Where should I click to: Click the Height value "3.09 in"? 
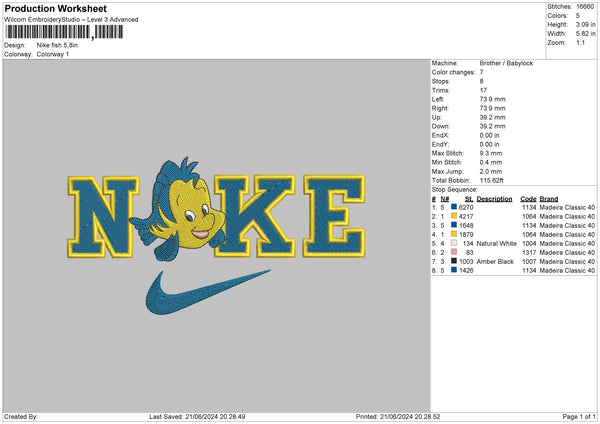585,24
